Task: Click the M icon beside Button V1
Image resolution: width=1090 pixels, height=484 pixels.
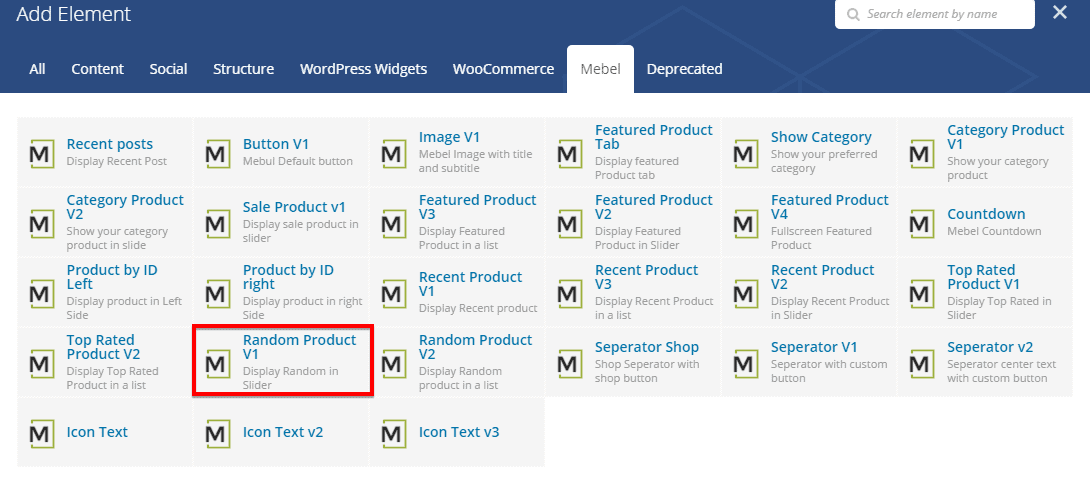Action: coord(218,153)
